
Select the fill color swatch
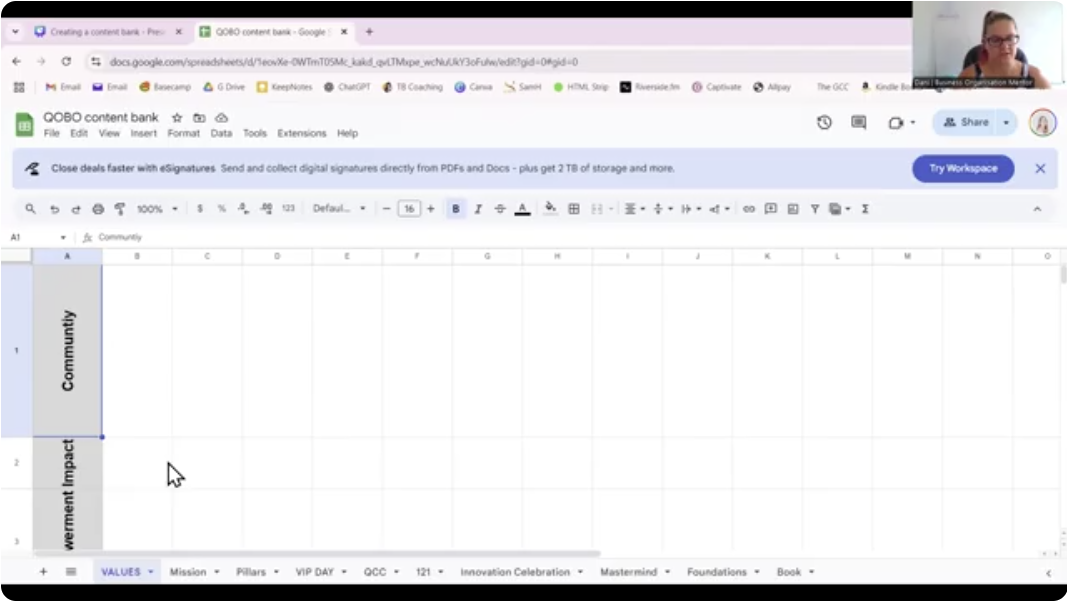[x=550, y=209]
